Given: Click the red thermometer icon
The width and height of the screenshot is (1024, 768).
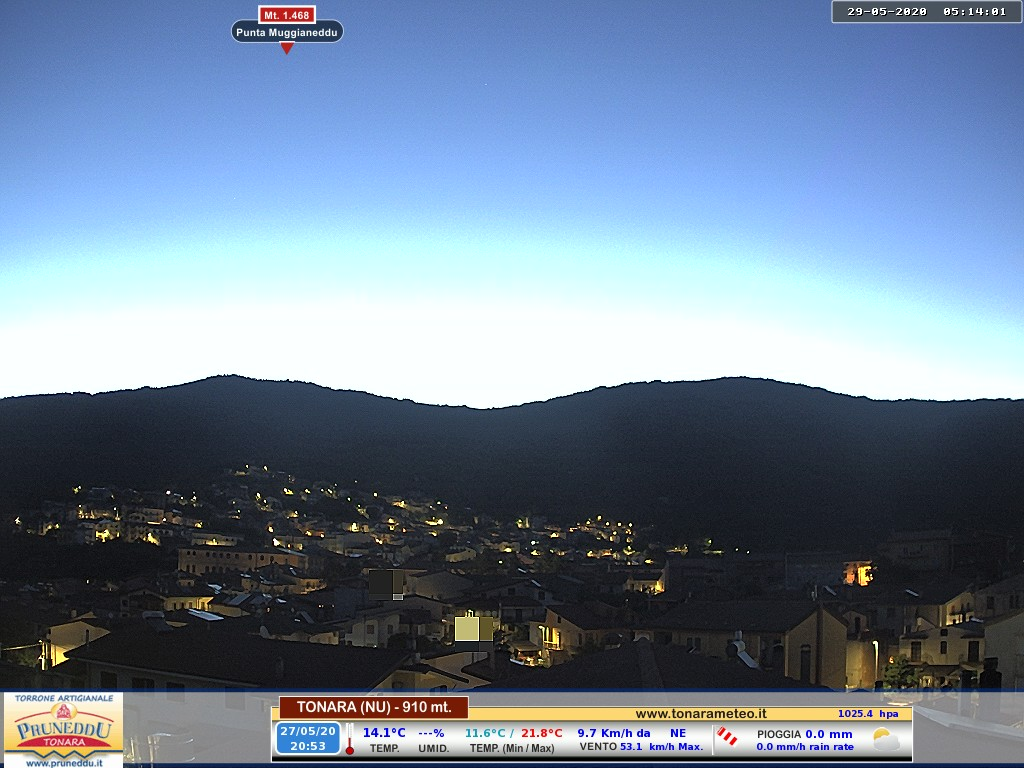Looking at the screenshot, I should coord(350,739).
